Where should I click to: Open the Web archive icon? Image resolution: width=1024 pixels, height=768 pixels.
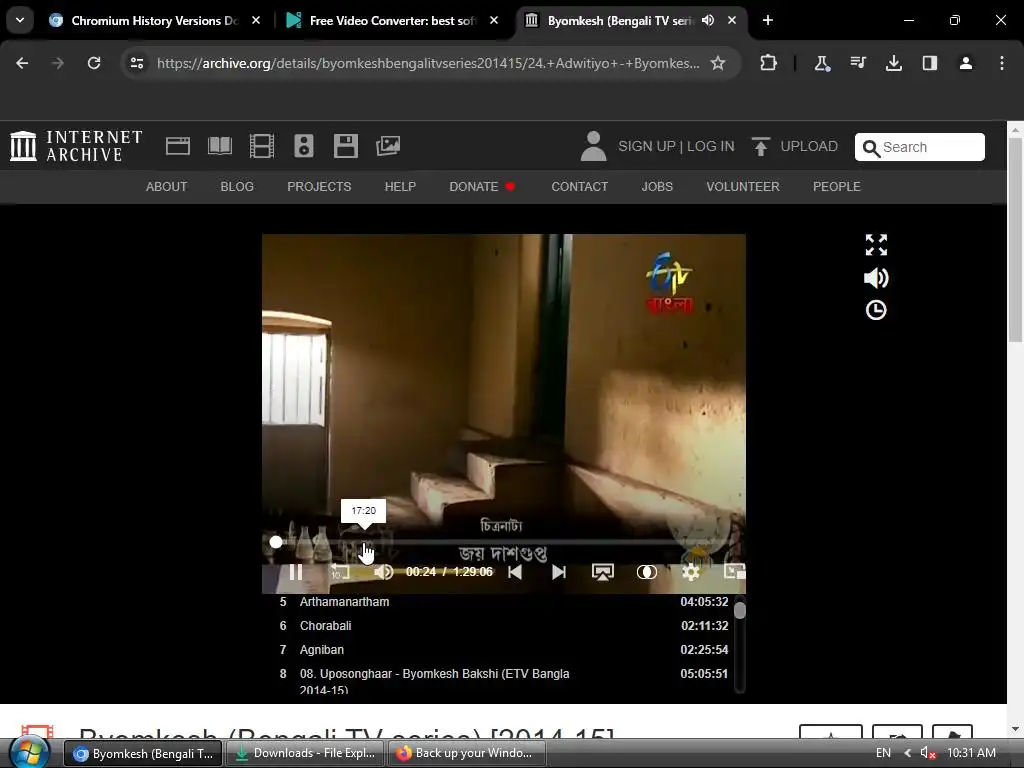[178, 146]
